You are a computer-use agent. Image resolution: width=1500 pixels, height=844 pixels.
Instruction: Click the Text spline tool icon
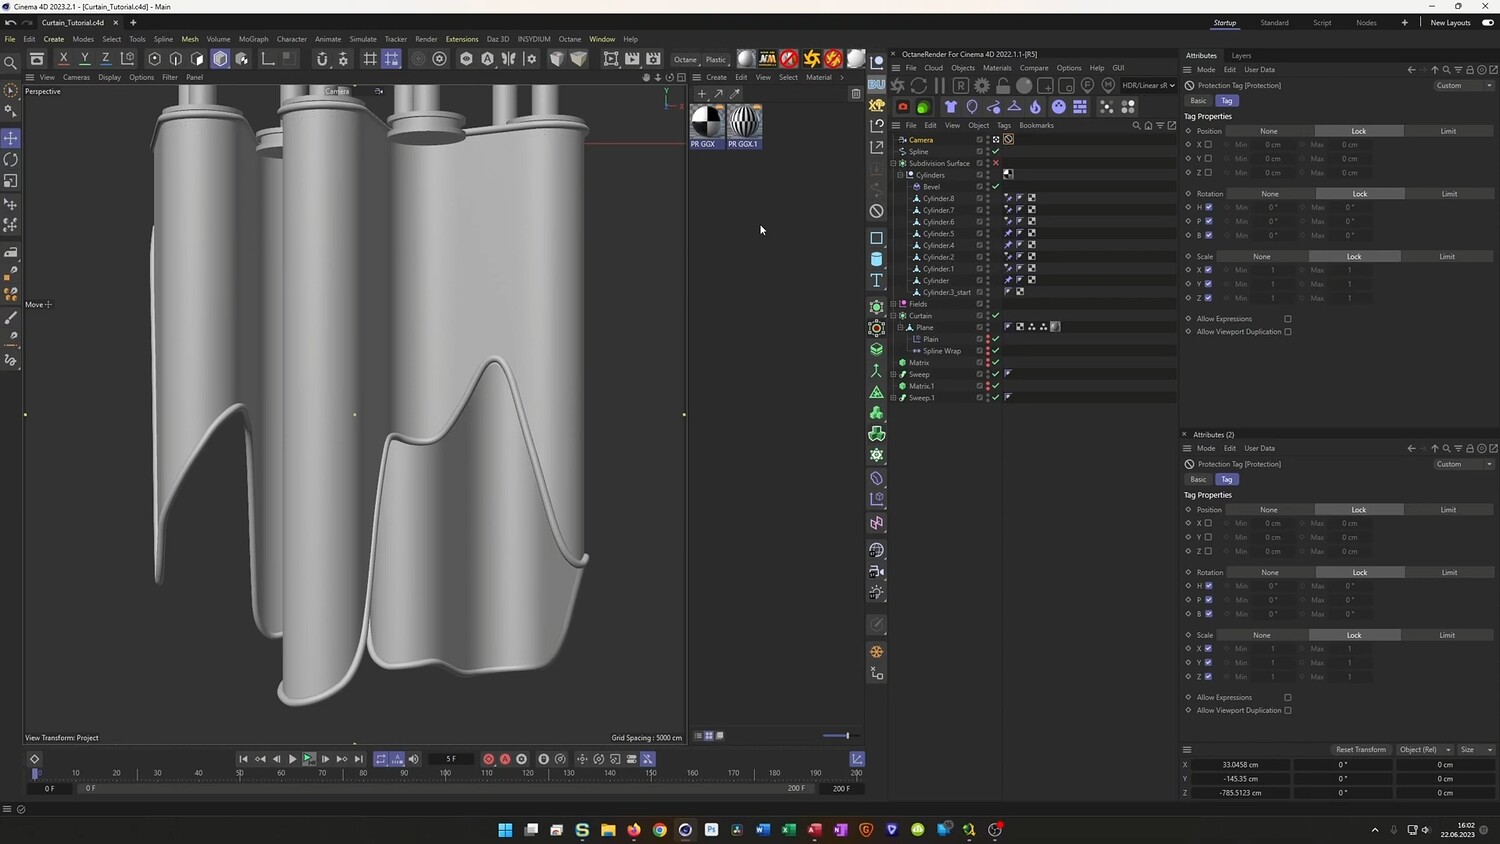pos(876,281)
